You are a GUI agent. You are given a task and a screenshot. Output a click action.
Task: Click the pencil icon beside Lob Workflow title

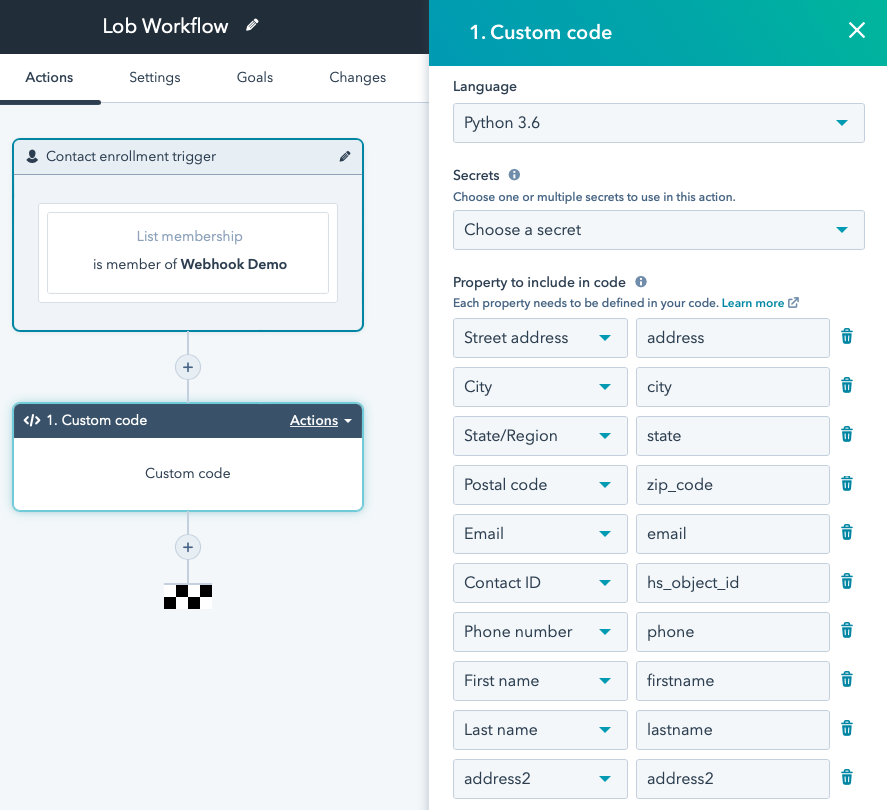click(x=252, y=26)
